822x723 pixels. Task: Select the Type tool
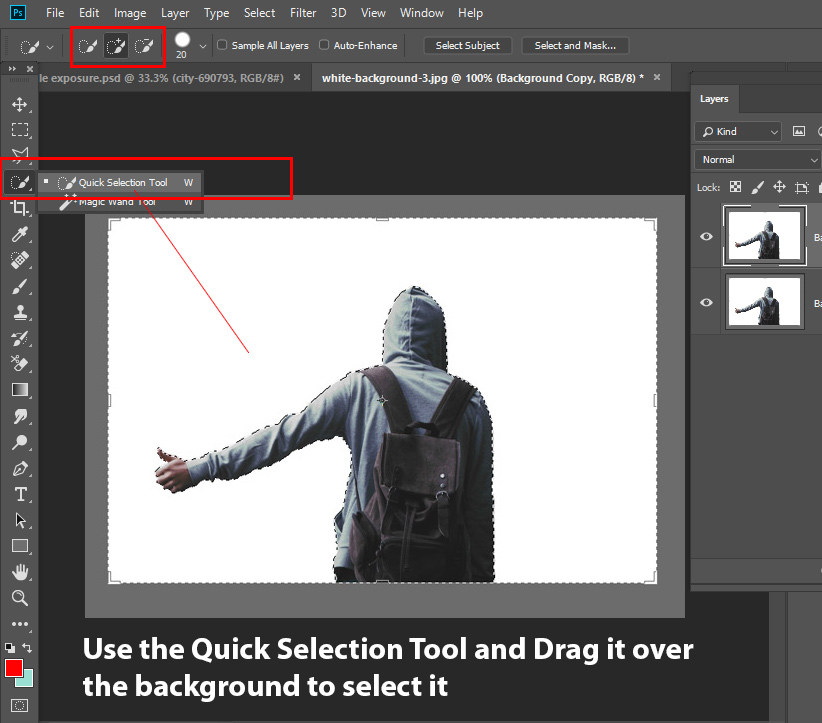pyautogui.click(x=20, y=494)
